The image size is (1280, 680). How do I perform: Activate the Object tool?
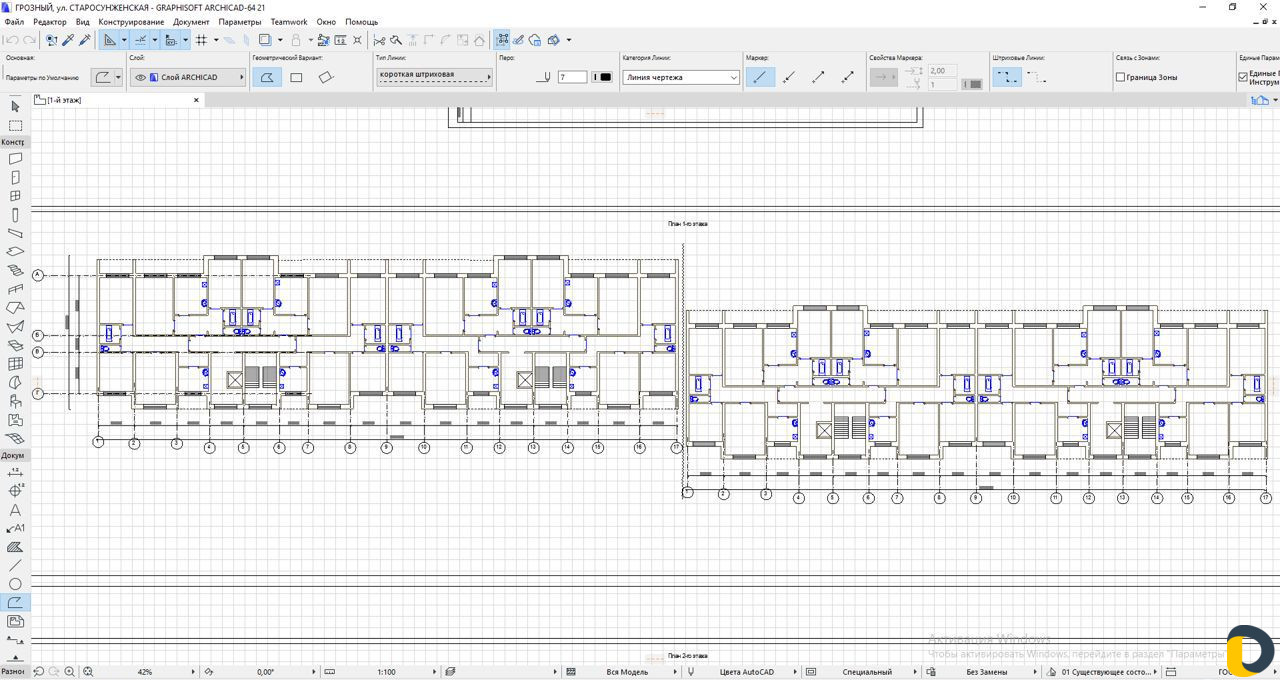(15, 401)
